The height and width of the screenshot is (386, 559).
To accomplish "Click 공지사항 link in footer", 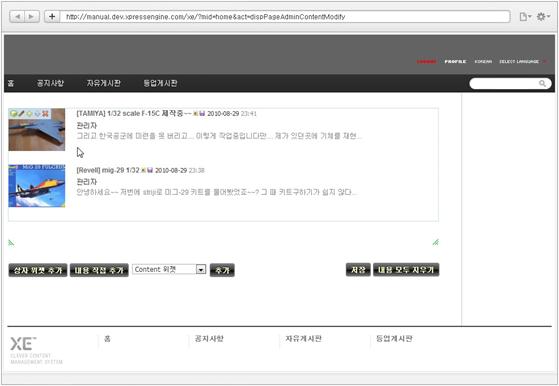I will pos(209,339).
